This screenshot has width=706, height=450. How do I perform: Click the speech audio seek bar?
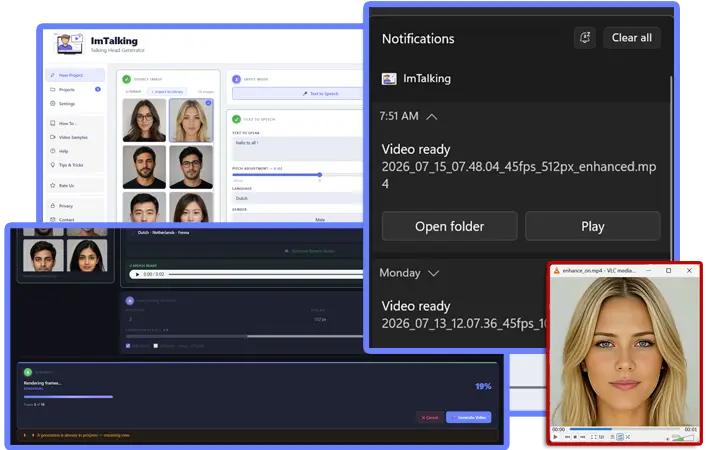point(266,274)
